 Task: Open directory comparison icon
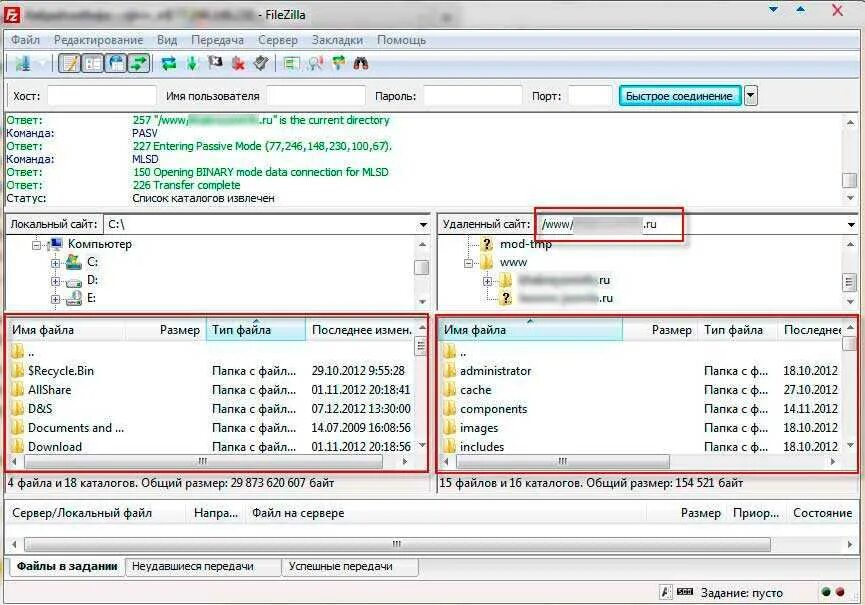[313, 64]
